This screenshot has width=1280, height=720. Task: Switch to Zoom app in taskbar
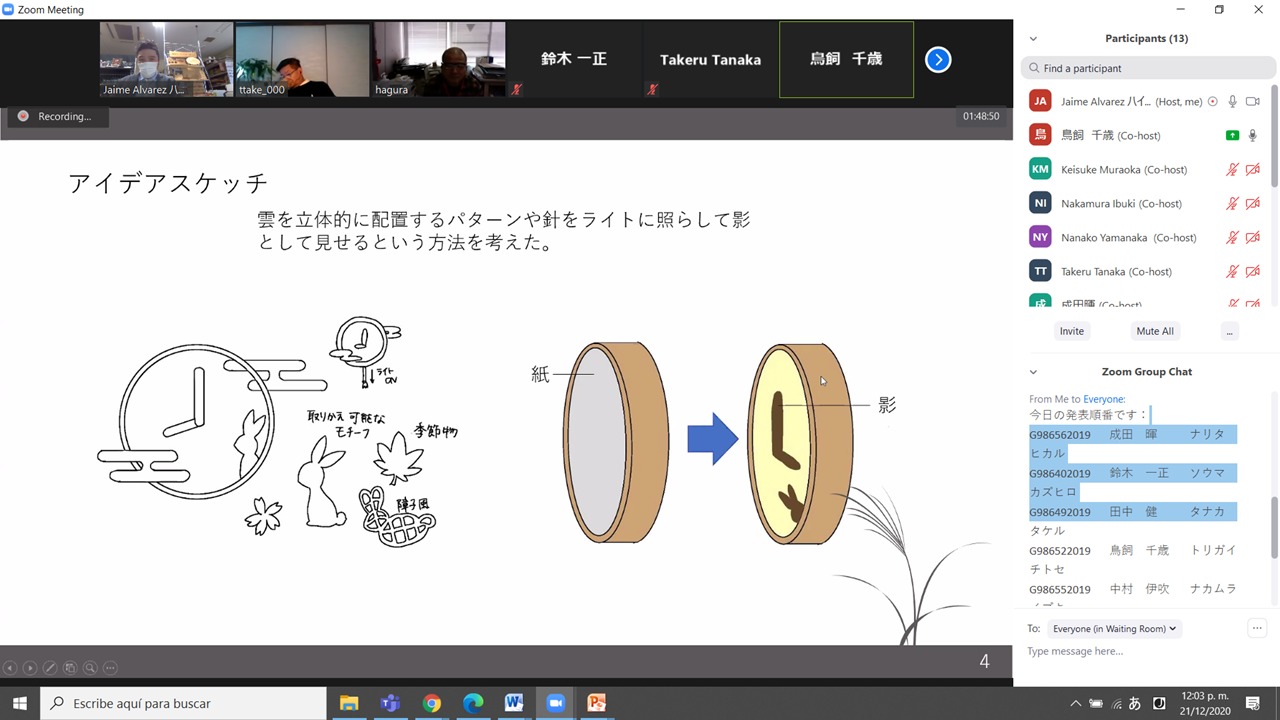555,703
